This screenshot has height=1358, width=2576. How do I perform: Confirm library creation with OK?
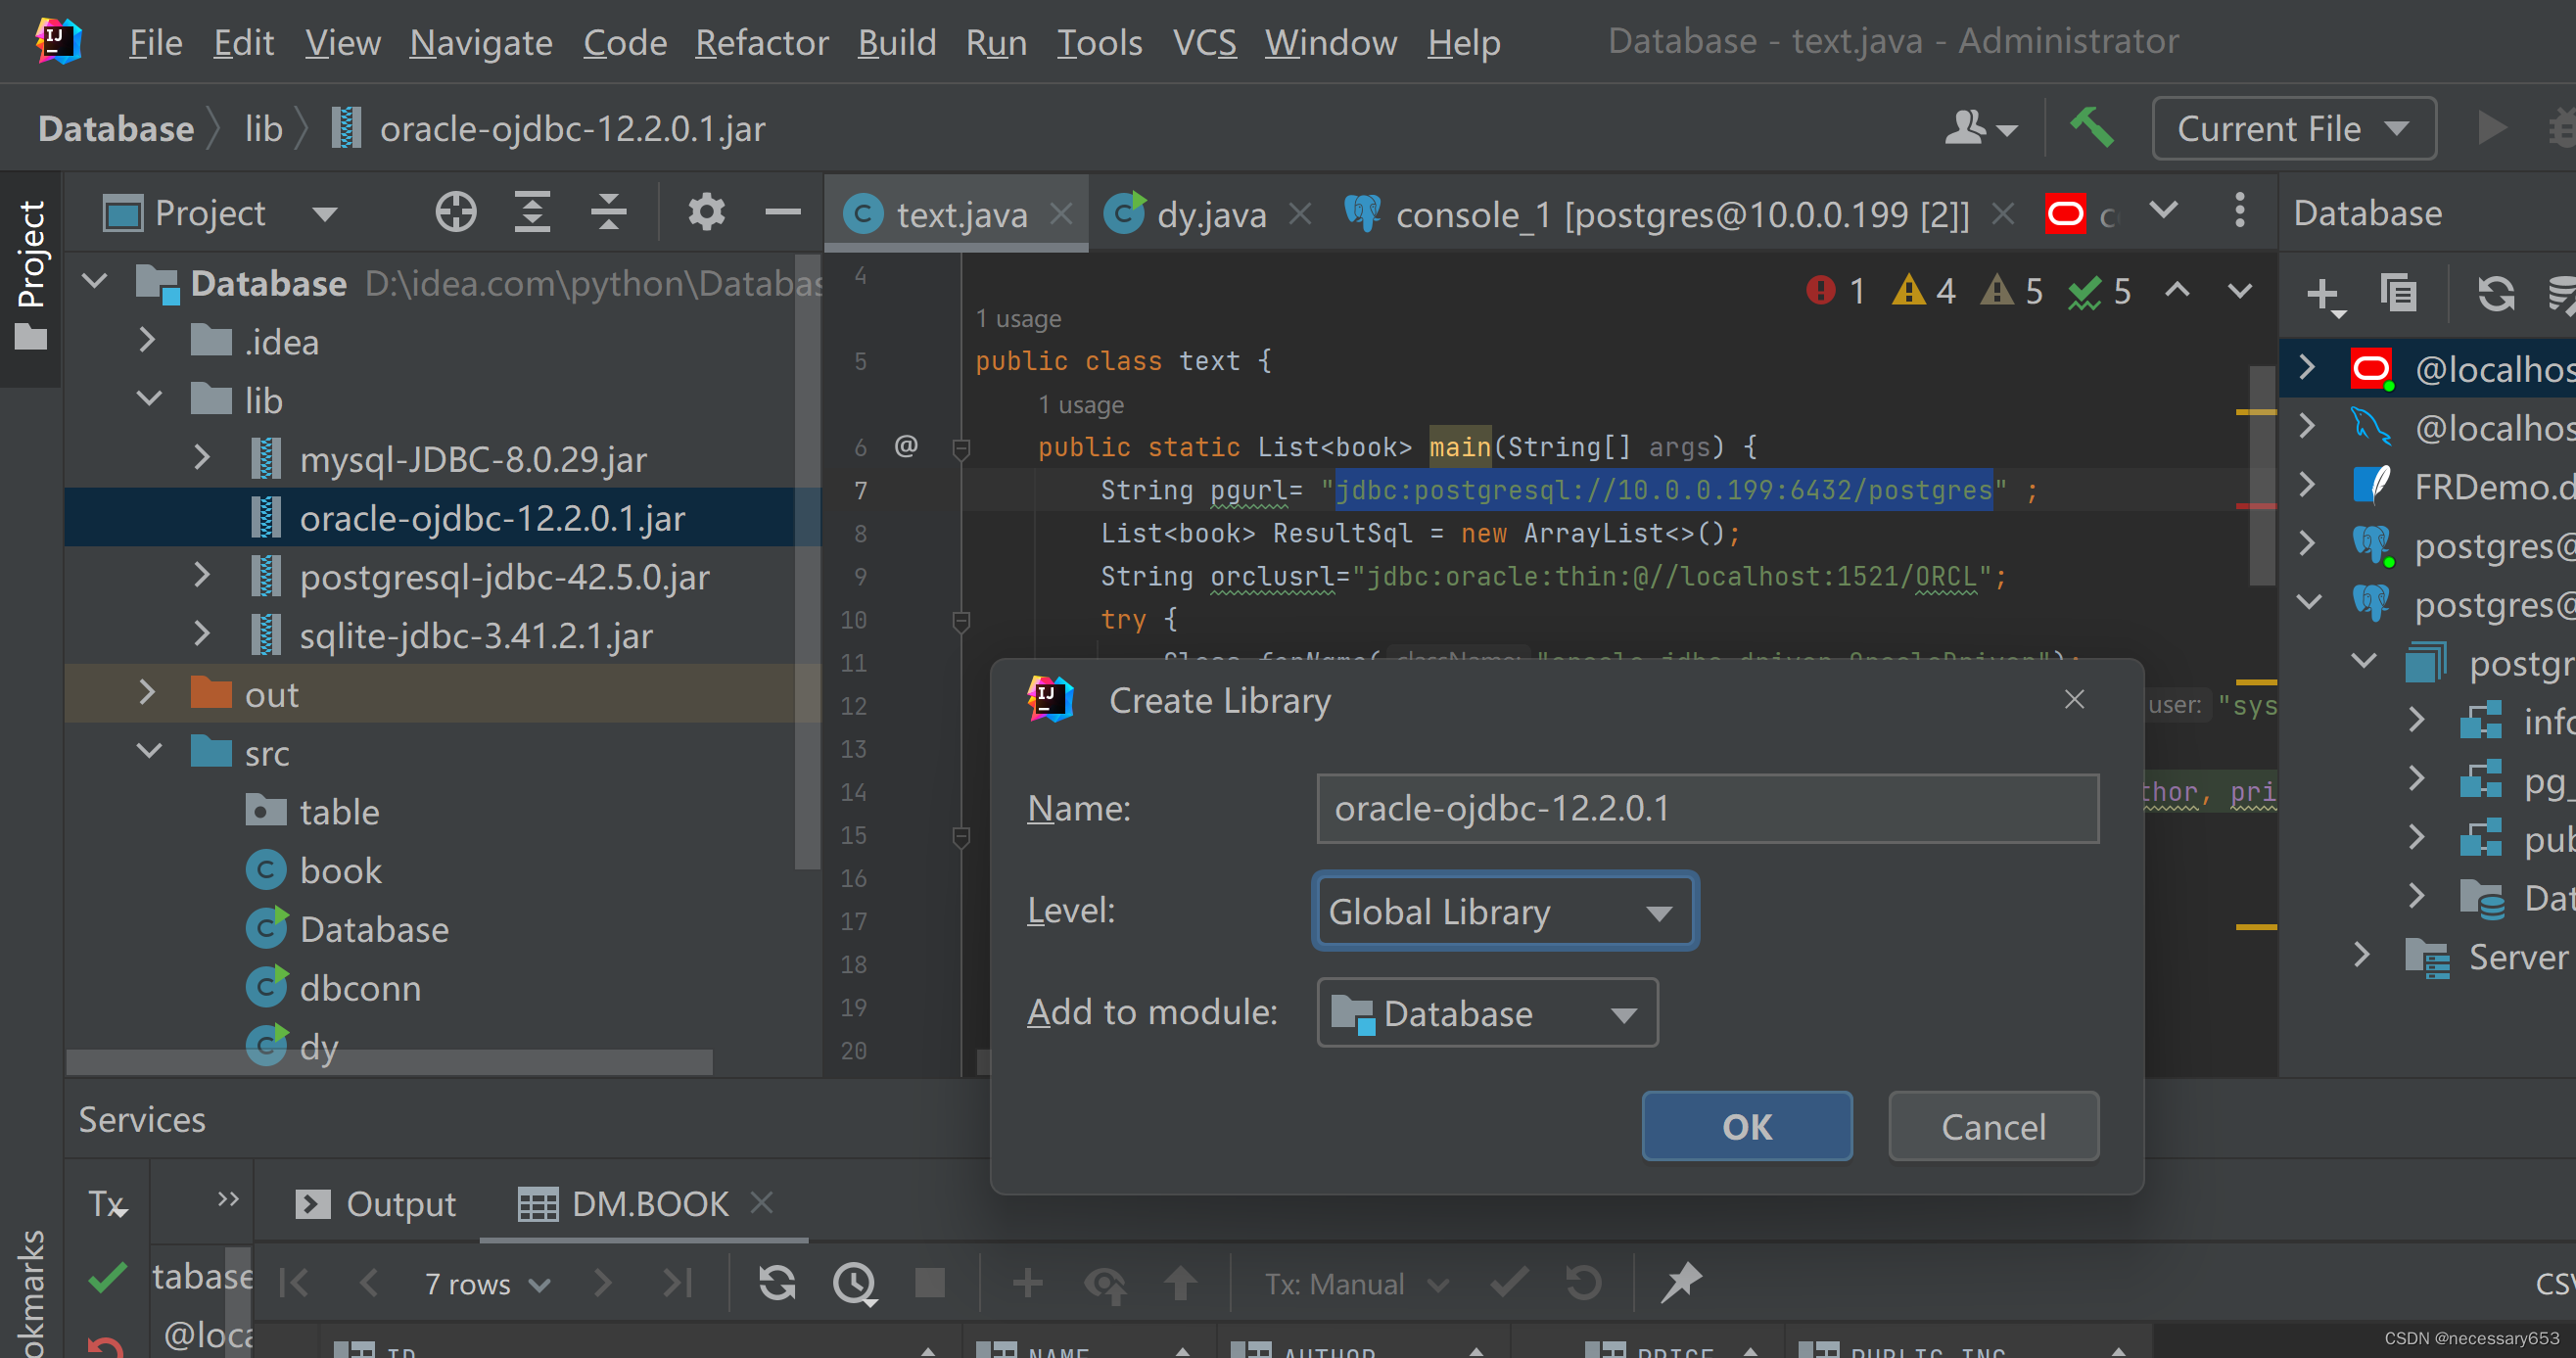[x=1746, y=1126]
